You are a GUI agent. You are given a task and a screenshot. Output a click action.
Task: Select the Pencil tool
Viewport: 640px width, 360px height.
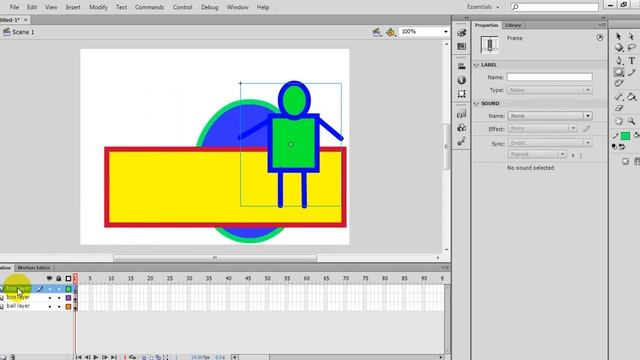631,73
